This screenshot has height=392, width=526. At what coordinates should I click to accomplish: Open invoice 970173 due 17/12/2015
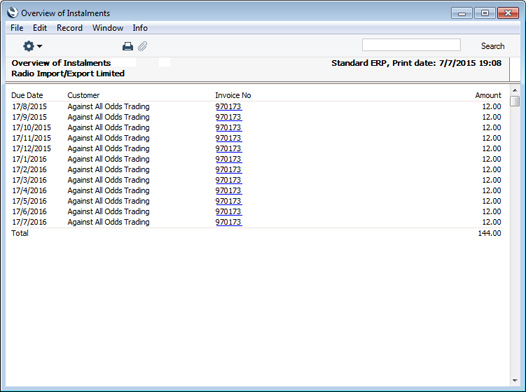(x=228, y=149)
